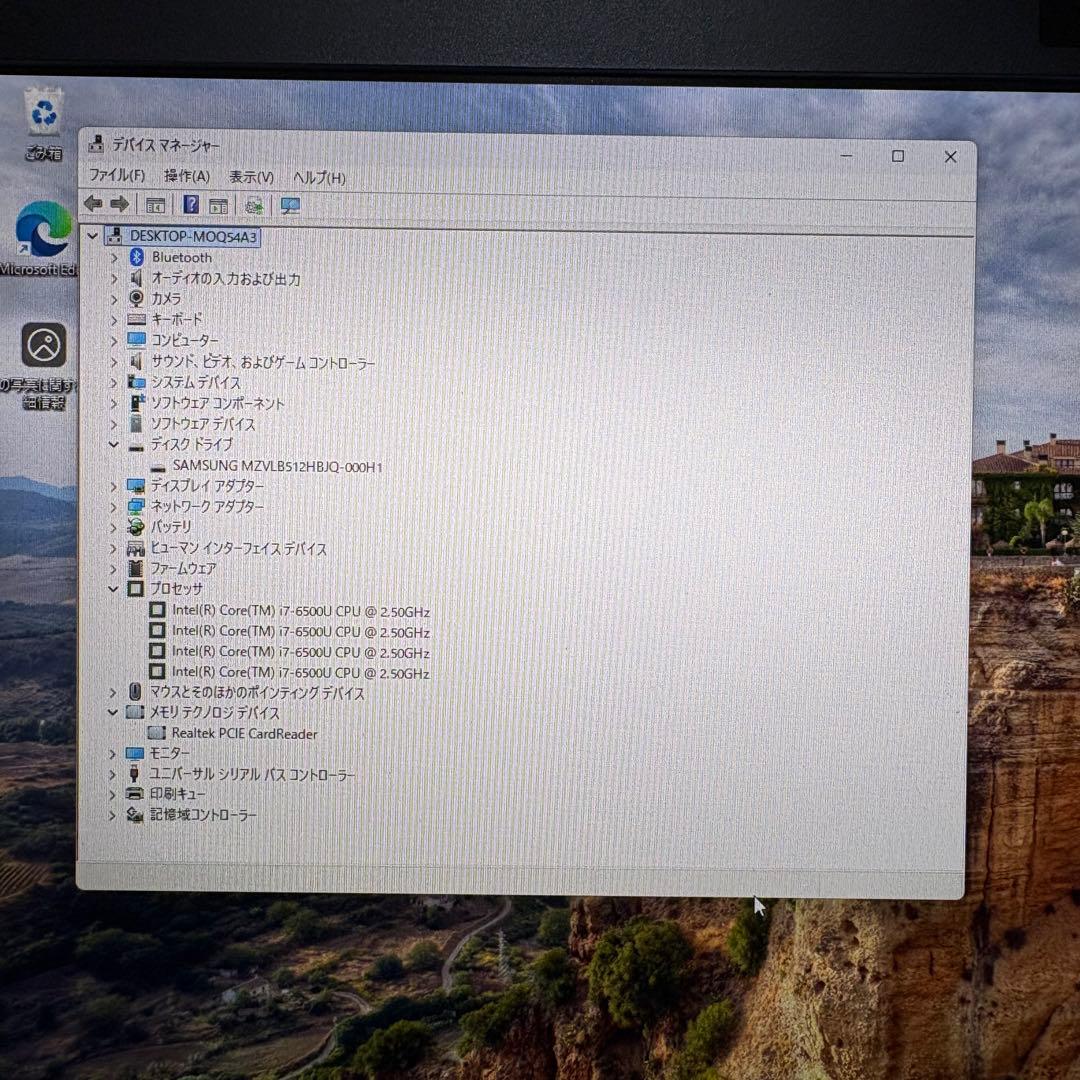Image resolution: width=1080 pixels, height=1080 pixels.
Task: Click the scan for hardware changes monitor icon
Action: coord(290,206)
